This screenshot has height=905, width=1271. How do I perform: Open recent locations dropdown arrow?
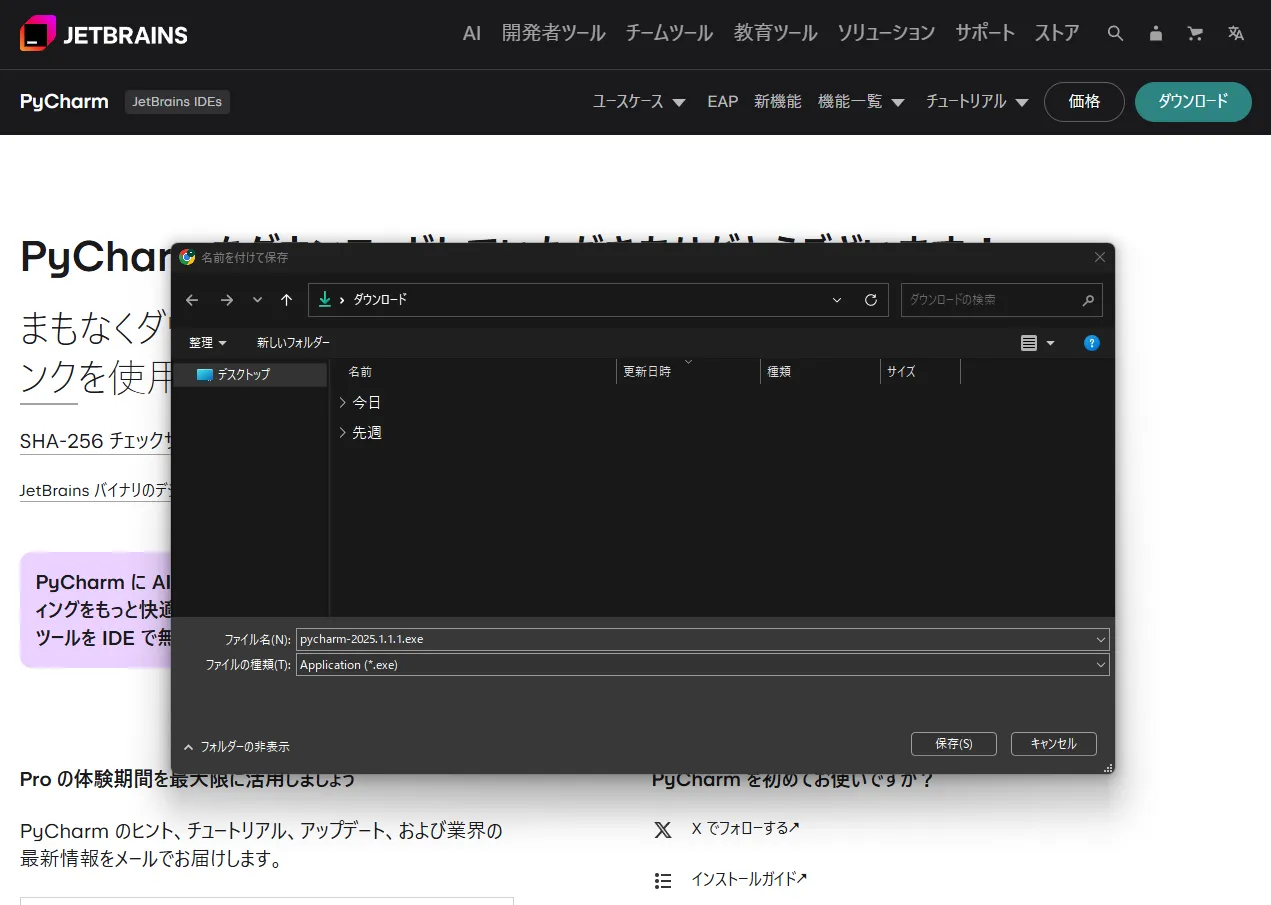click(x=257, y=300)
